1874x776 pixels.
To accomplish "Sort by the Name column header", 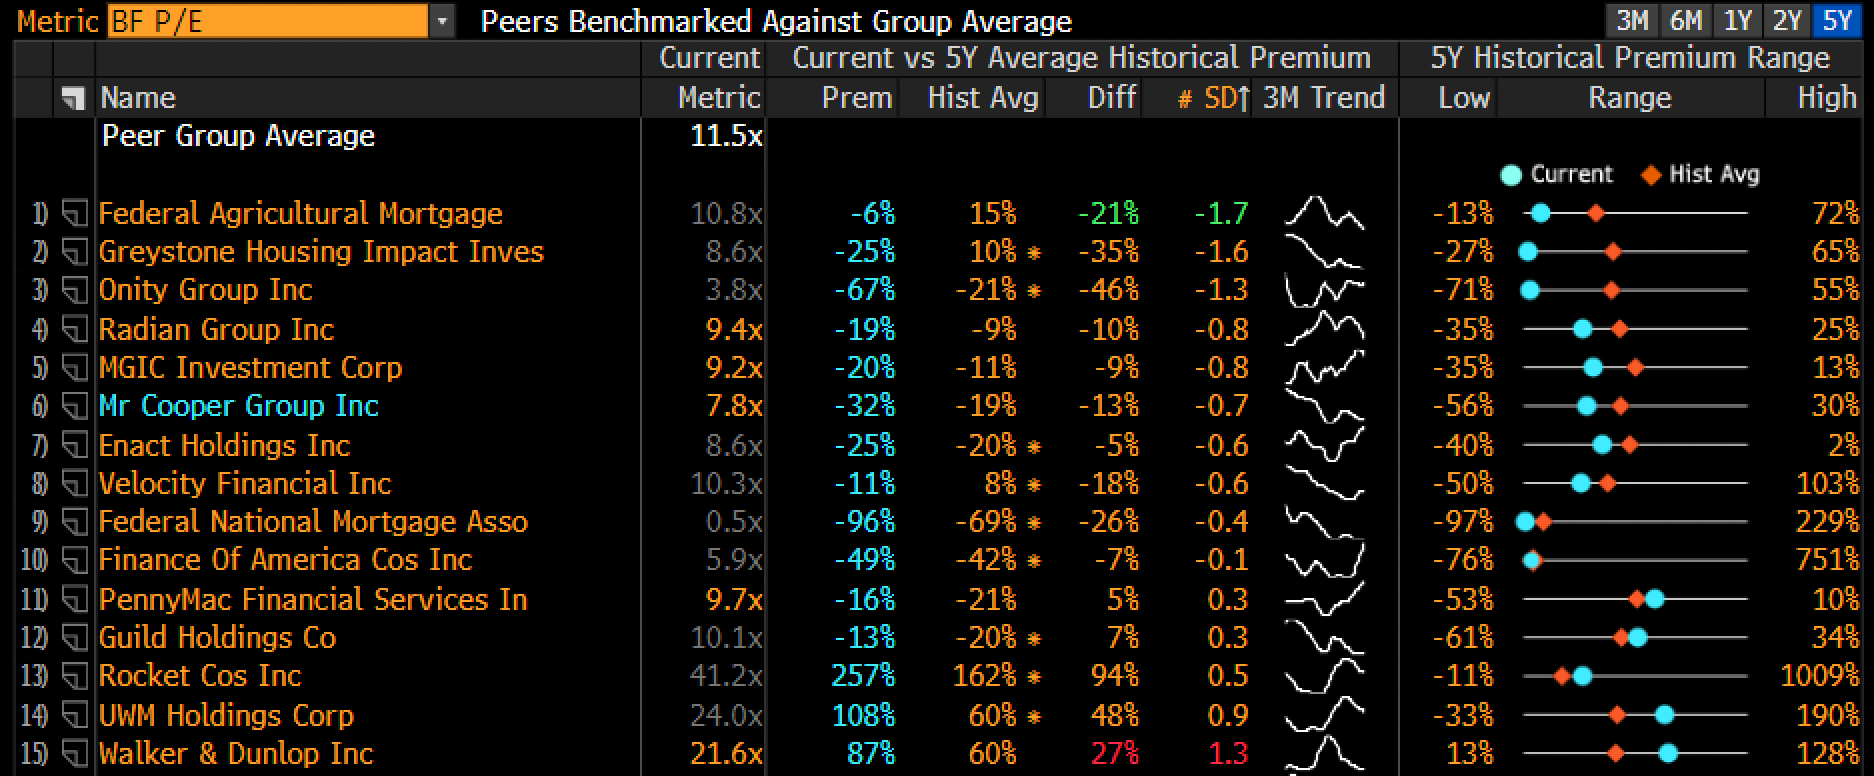I will coord(138,98).
